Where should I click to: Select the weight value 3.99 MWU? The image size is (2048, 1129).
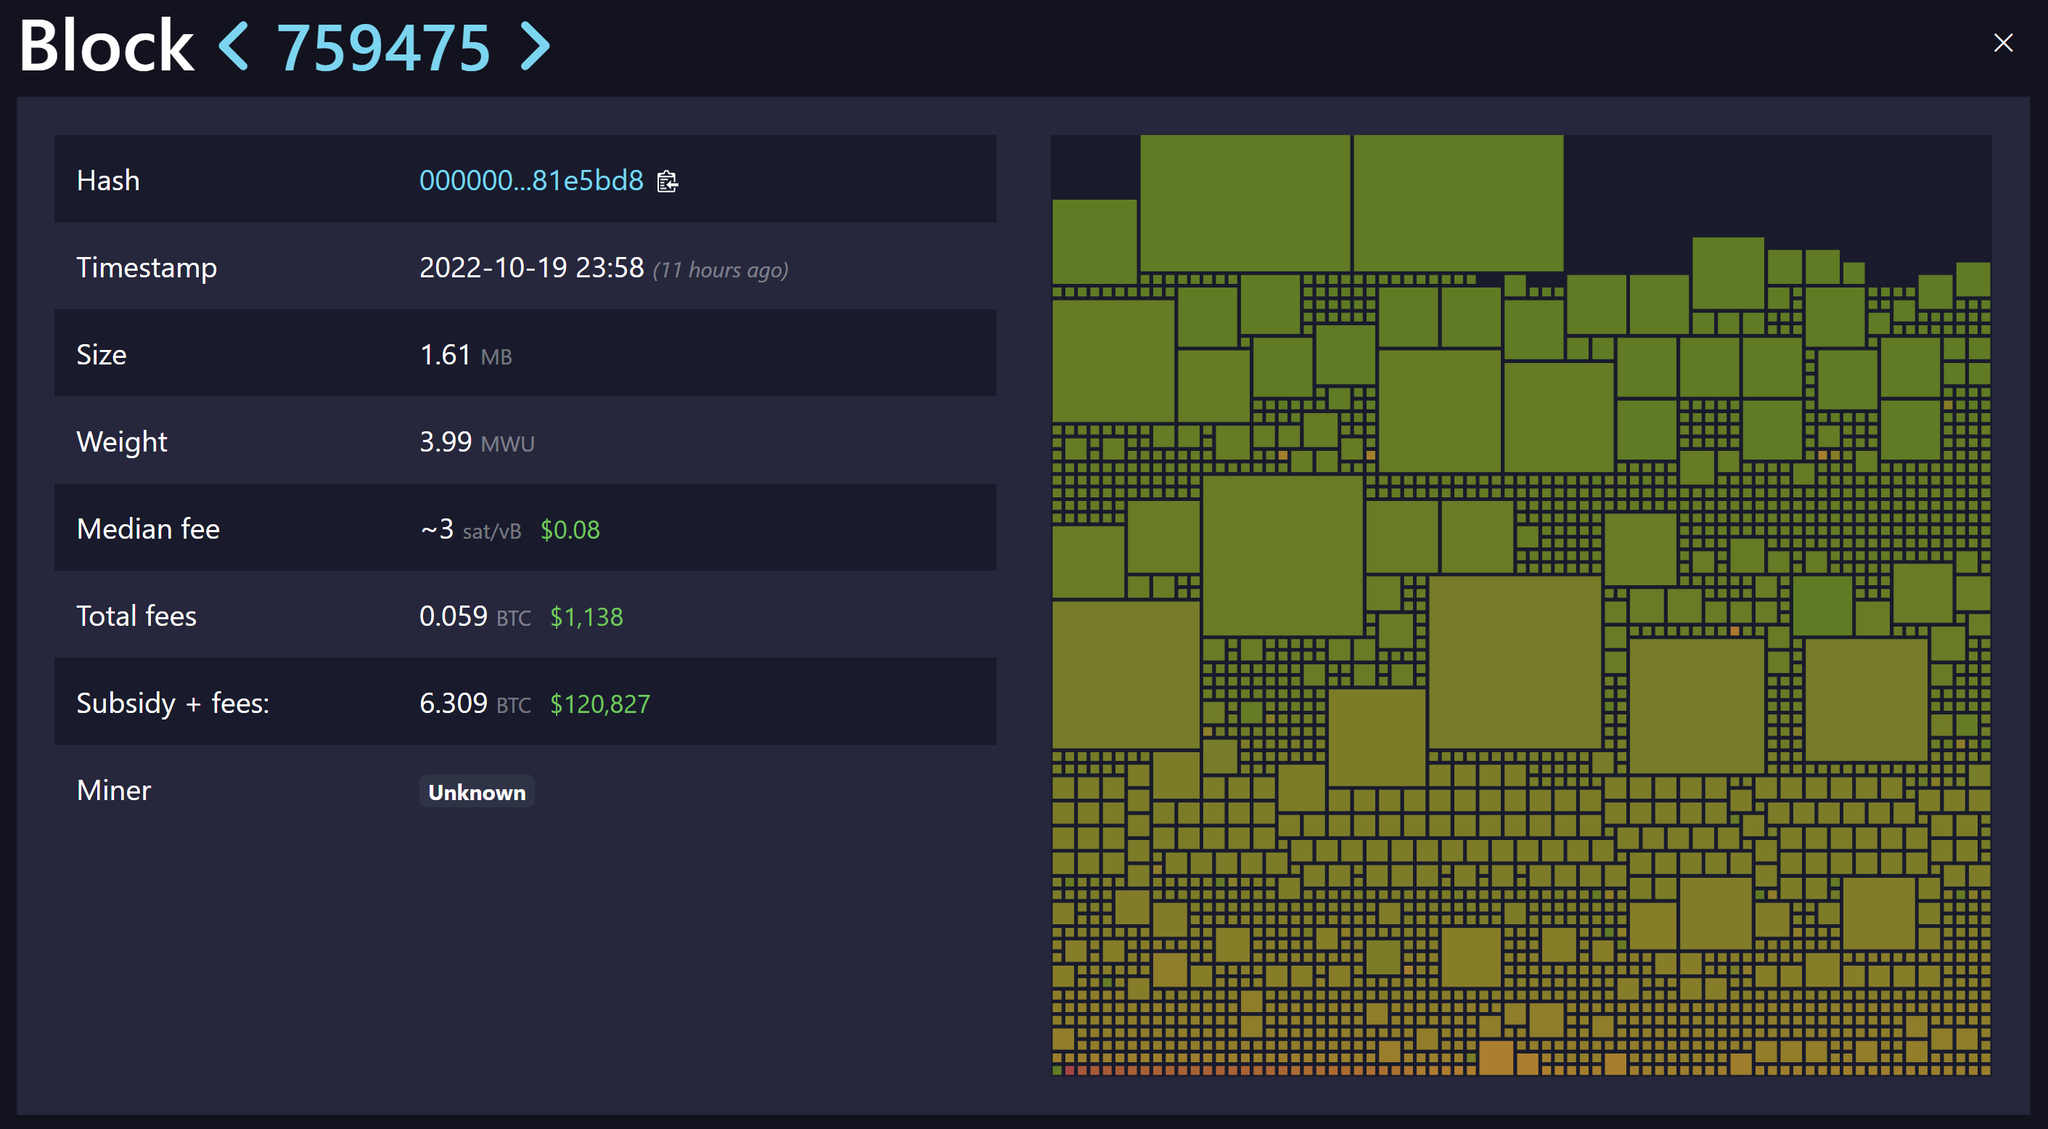[477, 442]
